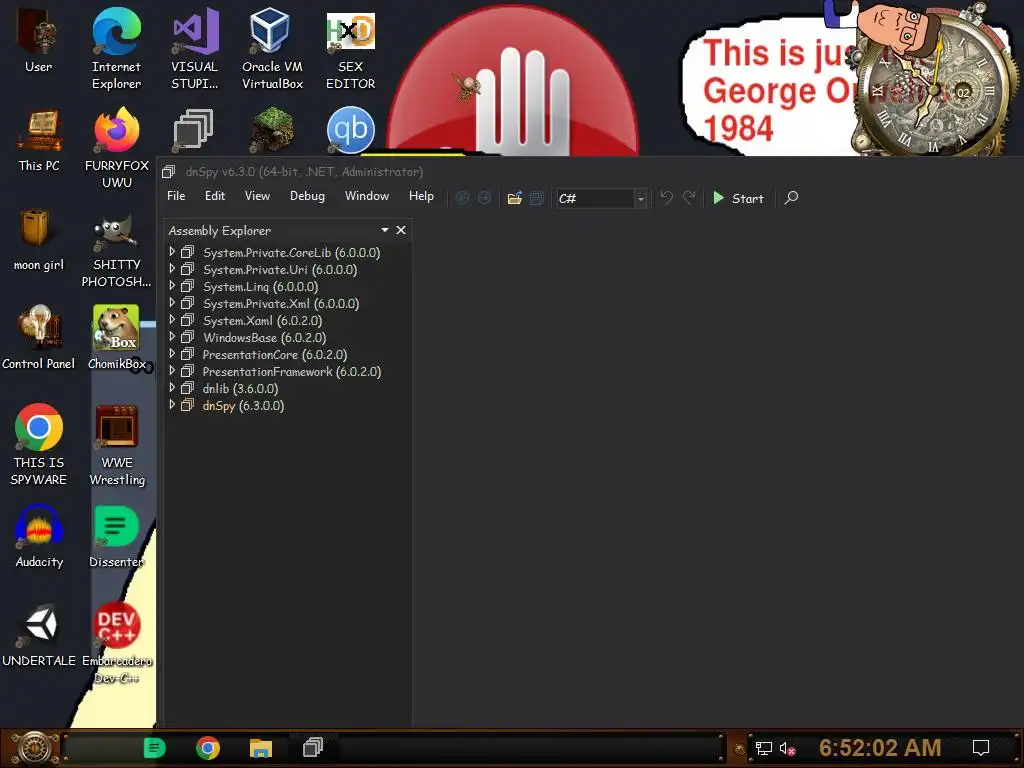Click the steampunk Start button
Screen dimensions: 1024x768
click(x=35, y=748)
